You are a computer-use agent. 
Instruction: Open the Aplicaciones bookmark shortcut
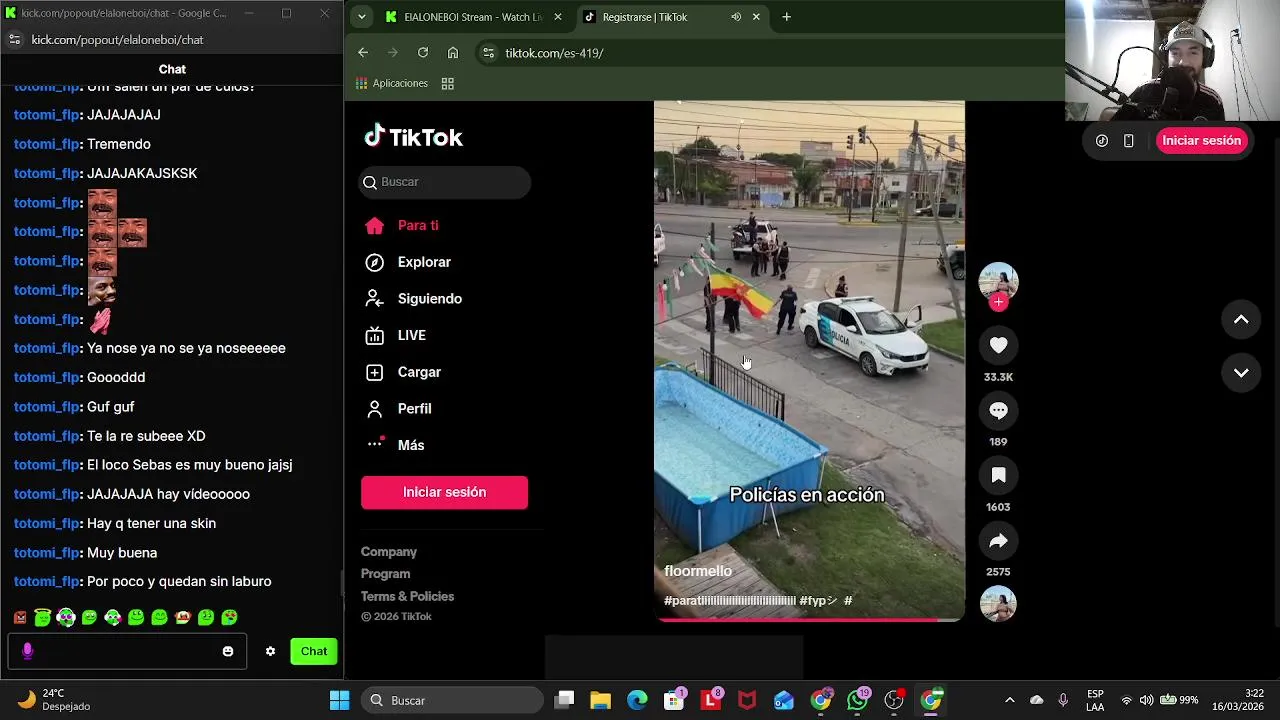(390, 83)
